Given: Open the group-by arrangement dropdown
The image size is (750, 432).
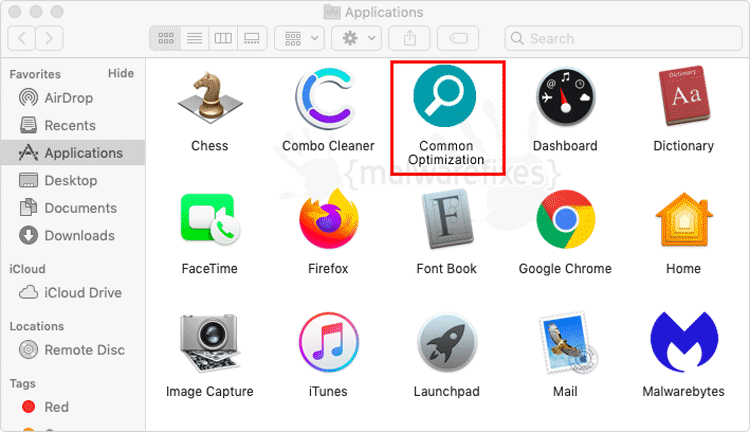Looking at the screenshot, I should coord(299,38).
